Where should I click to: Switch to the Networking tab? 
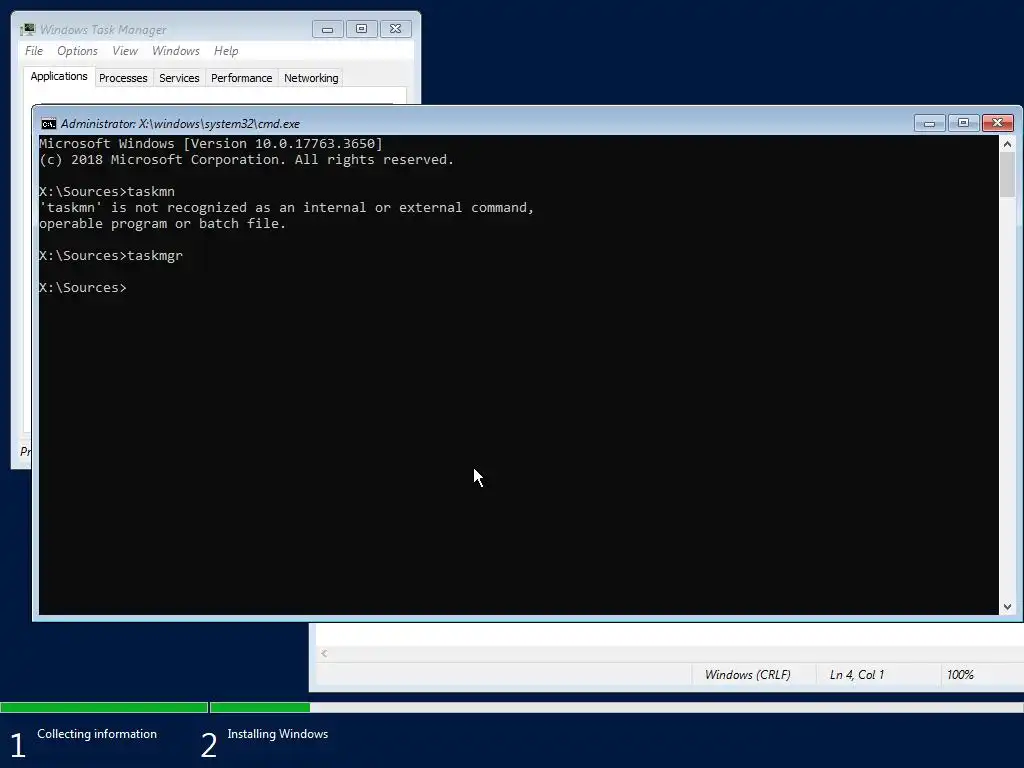[311, 78]
